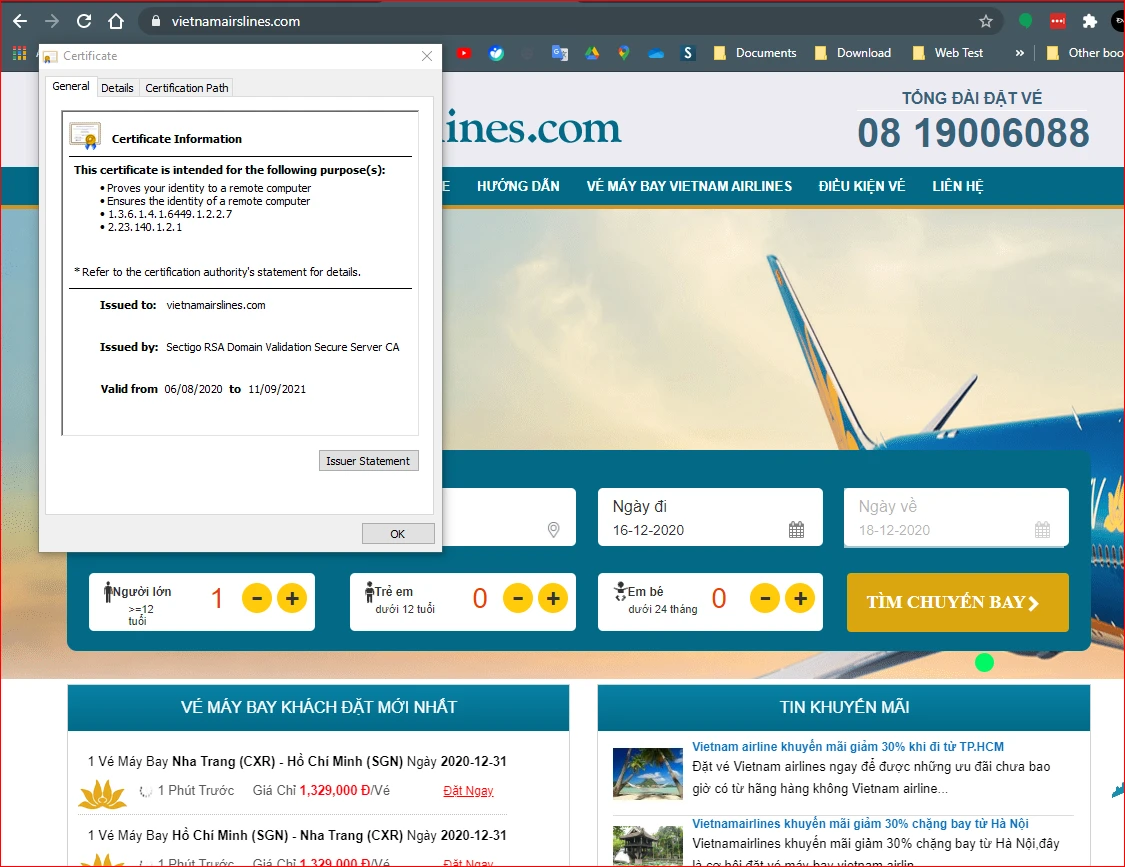Click the VÉ MÁY BAY KHÁCH ĐẶT MỚI NHẤT heading
The width and height of the screenshot is (1125, 867).
[319, 707]
